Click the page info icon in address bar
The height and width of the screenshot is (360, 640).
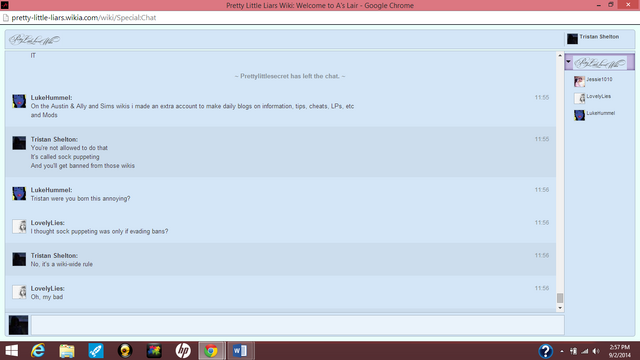click(x=6, y=18)
